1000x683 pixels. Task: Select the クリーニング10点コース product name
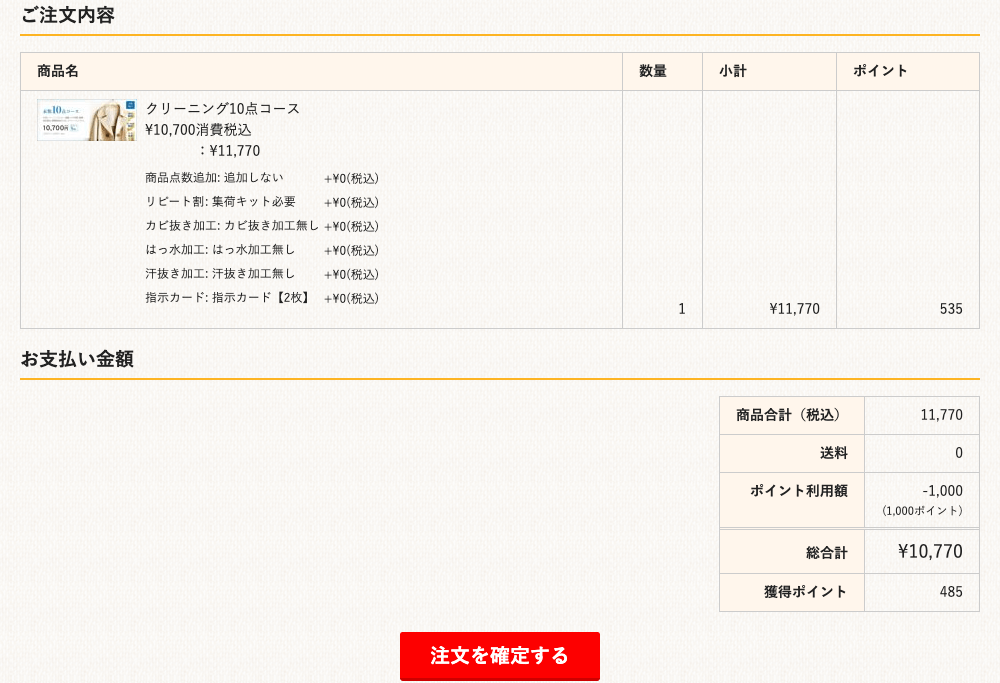click(223, 108)
